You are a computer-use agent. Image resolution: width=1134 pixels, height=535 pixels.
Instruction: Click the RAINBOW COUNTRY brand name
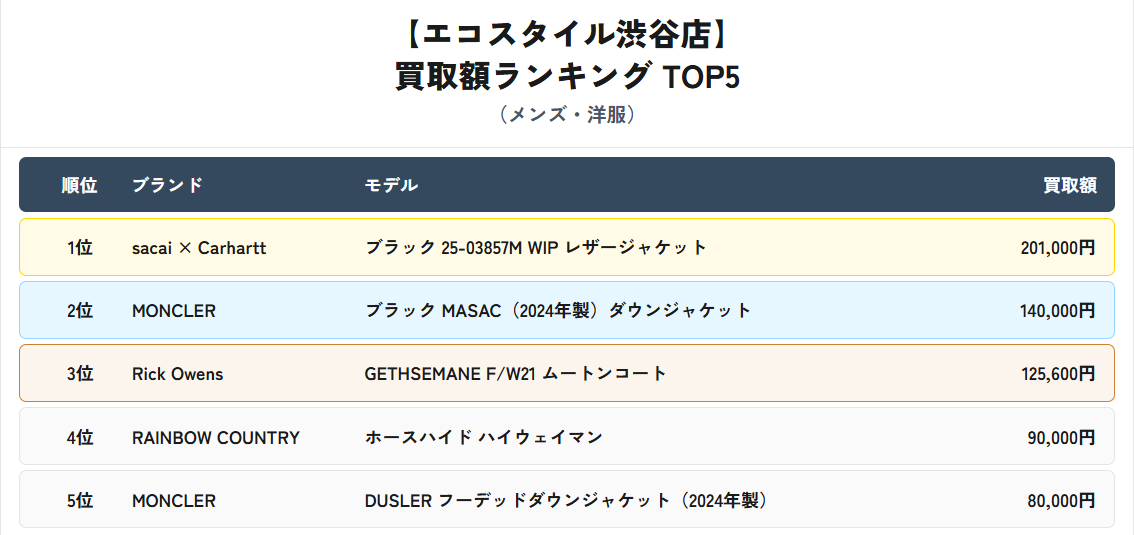pyautogui.click(x=216, y=437)
